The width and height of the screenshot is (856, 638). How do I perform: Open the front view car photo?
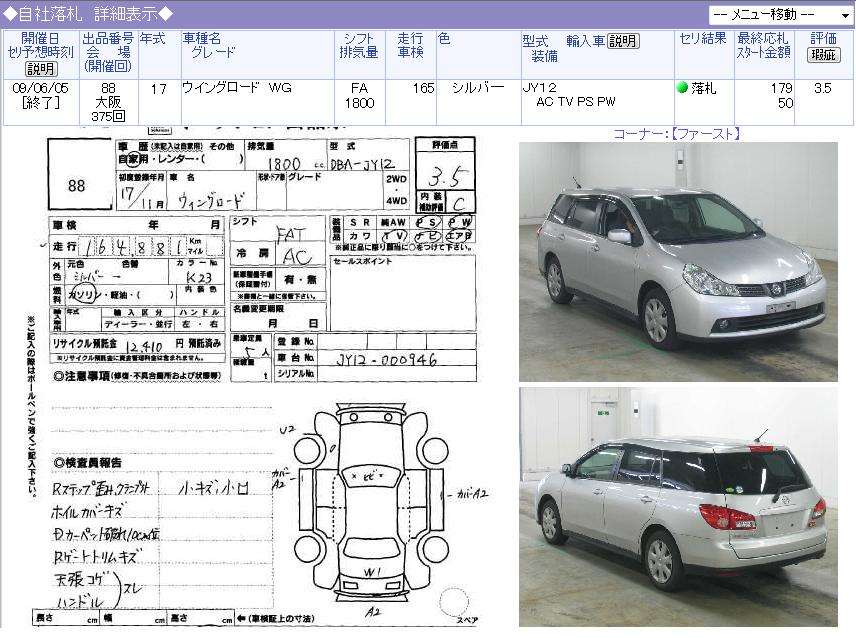coord(678,262)
